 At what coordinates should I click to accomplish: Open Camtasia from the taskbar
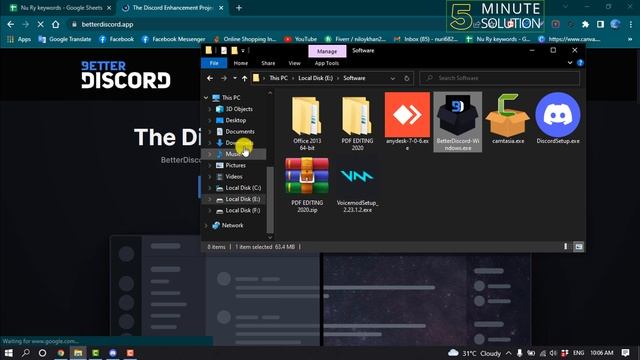pyautogui.click(x=96, y=353)
